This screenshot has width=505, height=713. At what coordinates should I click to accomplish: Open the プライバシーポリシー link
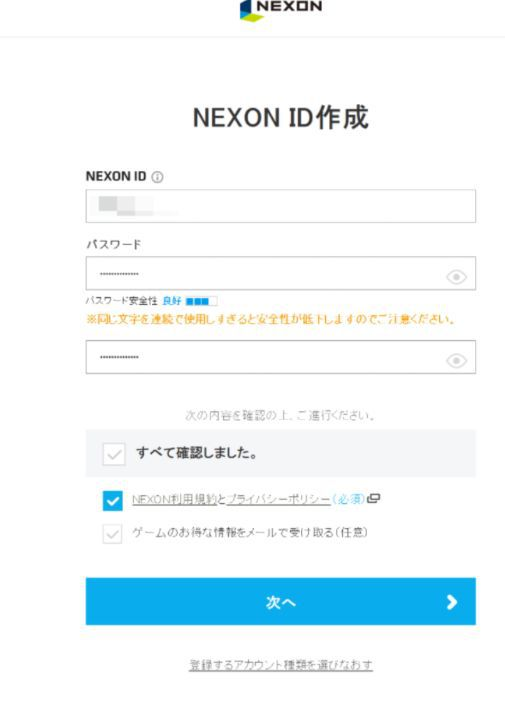coord(278,499)
